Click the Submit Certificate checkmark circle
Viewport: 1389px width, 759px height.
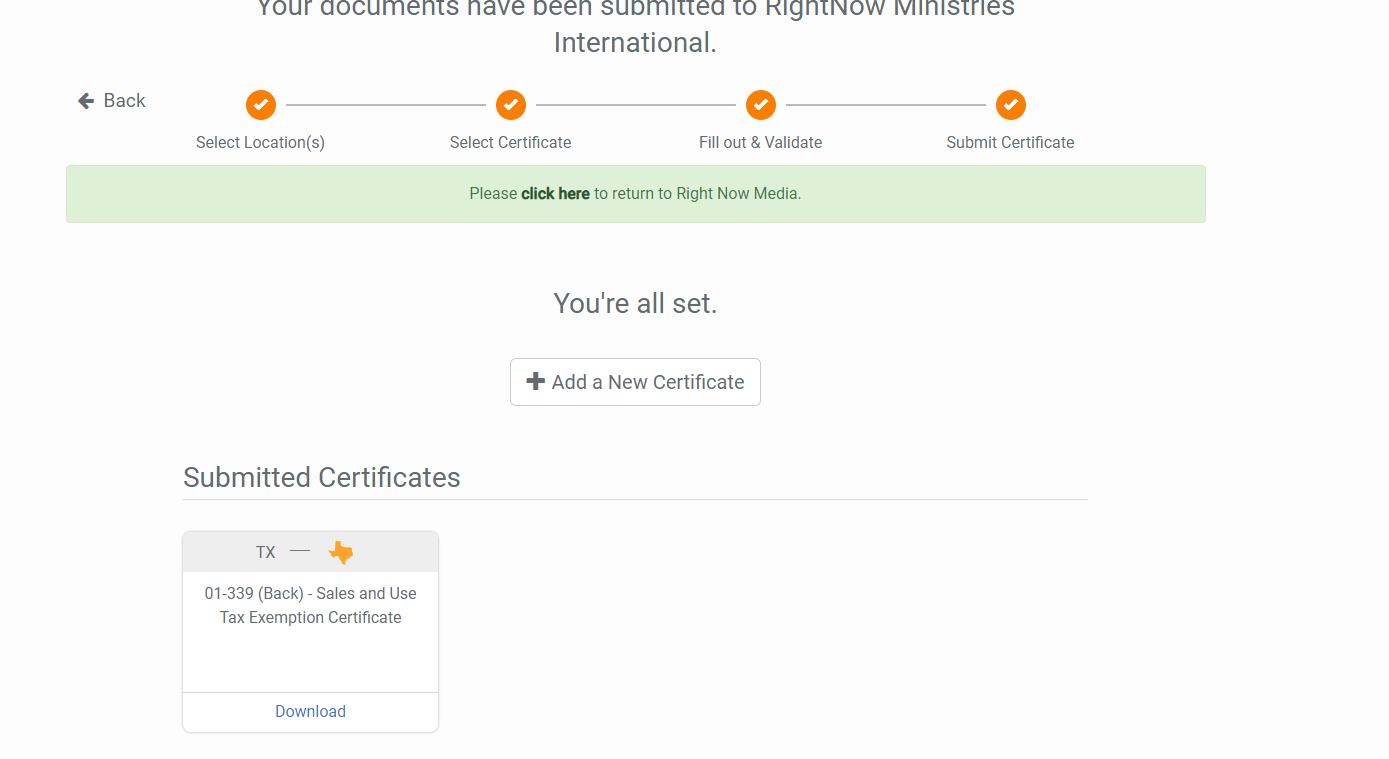[x=1011, y=104]
